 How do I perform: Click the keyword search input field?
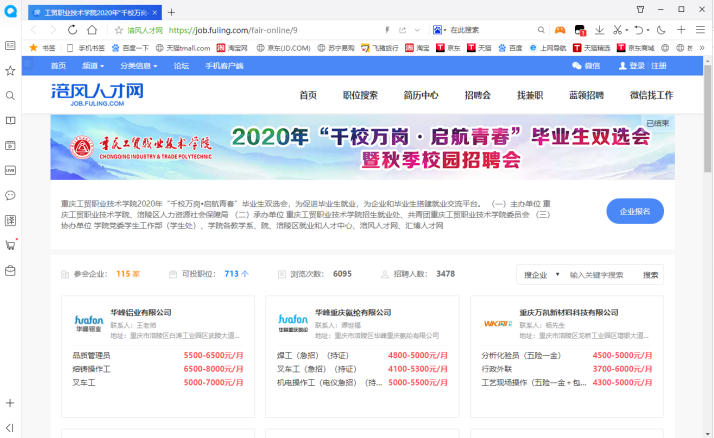pyautogui.click(x=601, y=275)
